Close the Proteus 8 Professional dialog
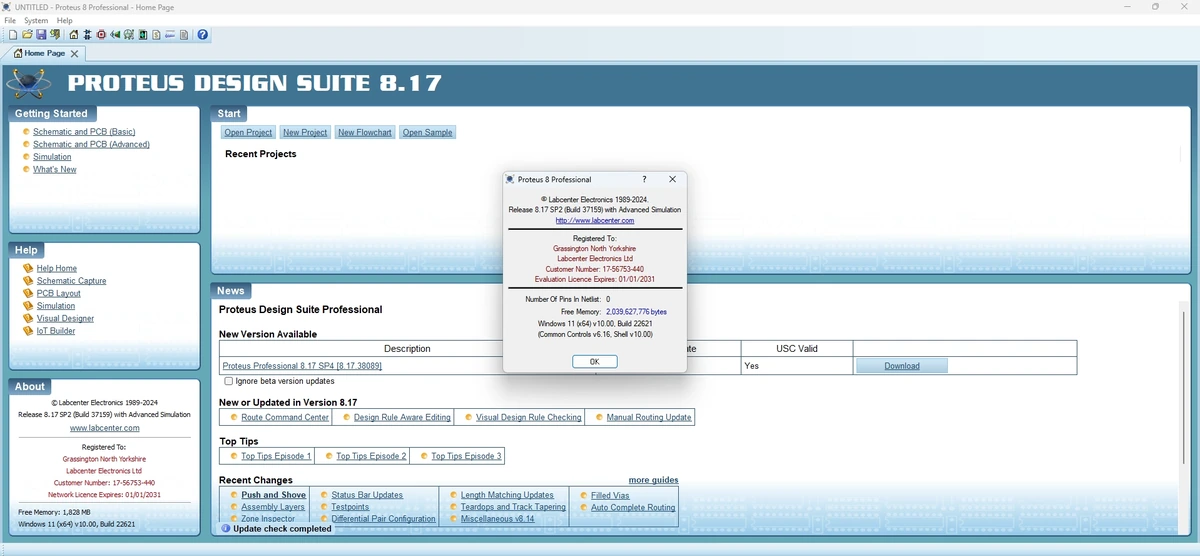1200x556 pixels. coord(672,179)
